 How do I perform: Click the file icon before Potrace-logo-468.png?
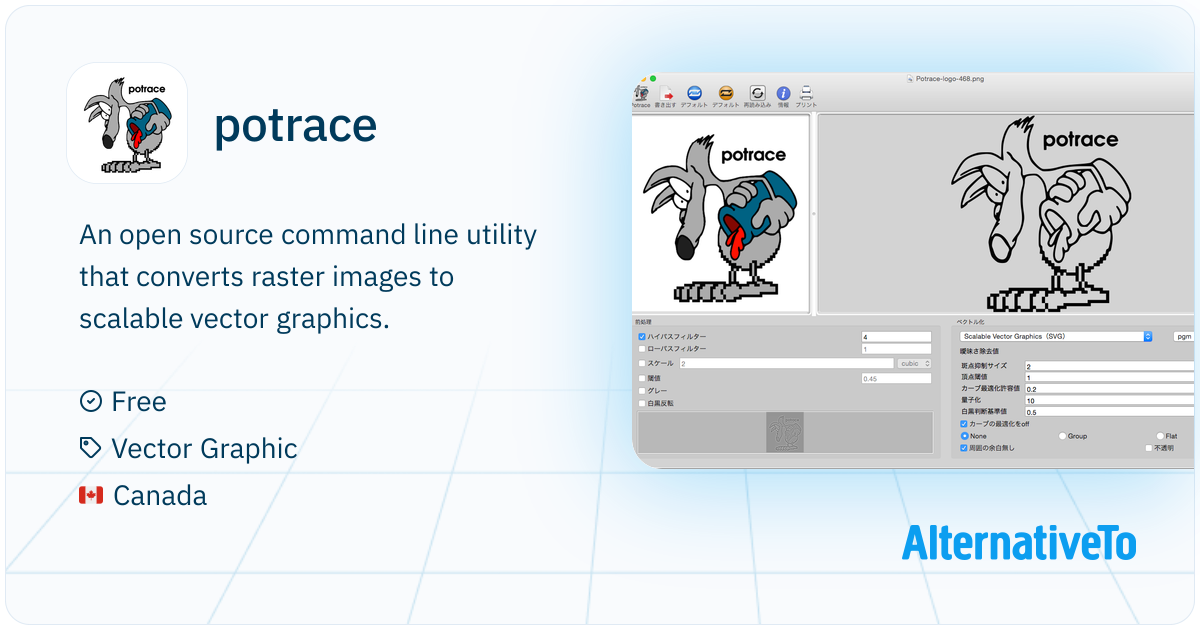tap(910, 78)
